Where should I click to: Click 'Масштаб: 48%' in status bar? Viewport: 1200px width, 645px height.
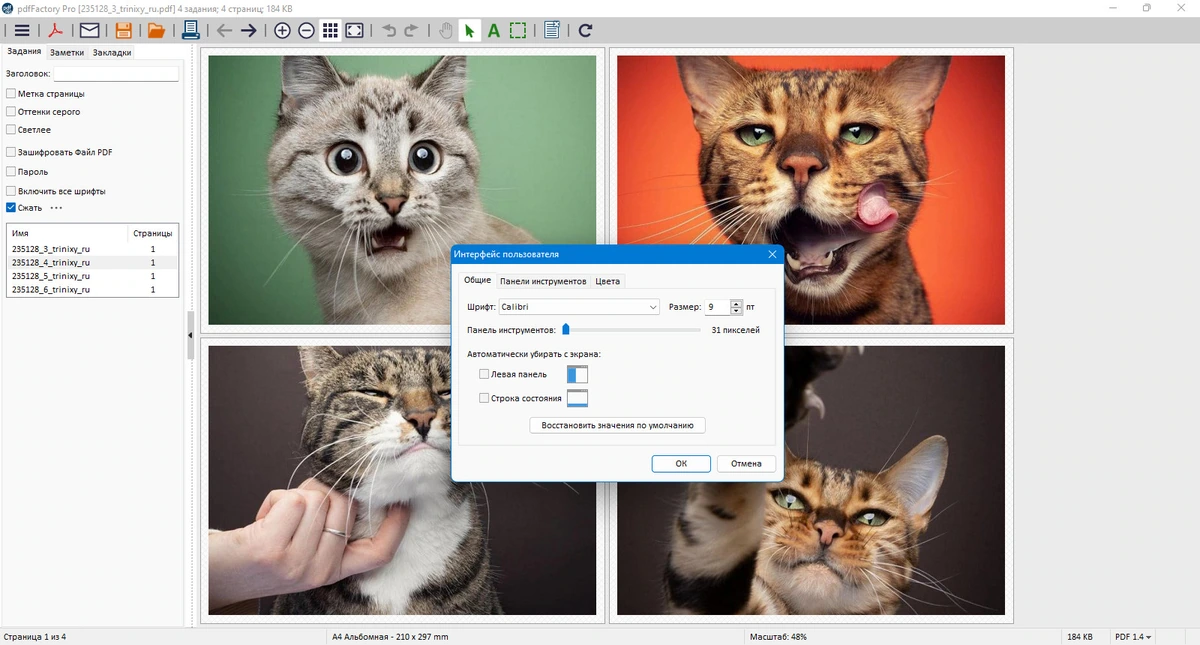pyautogui.click(x=778, y=637)
